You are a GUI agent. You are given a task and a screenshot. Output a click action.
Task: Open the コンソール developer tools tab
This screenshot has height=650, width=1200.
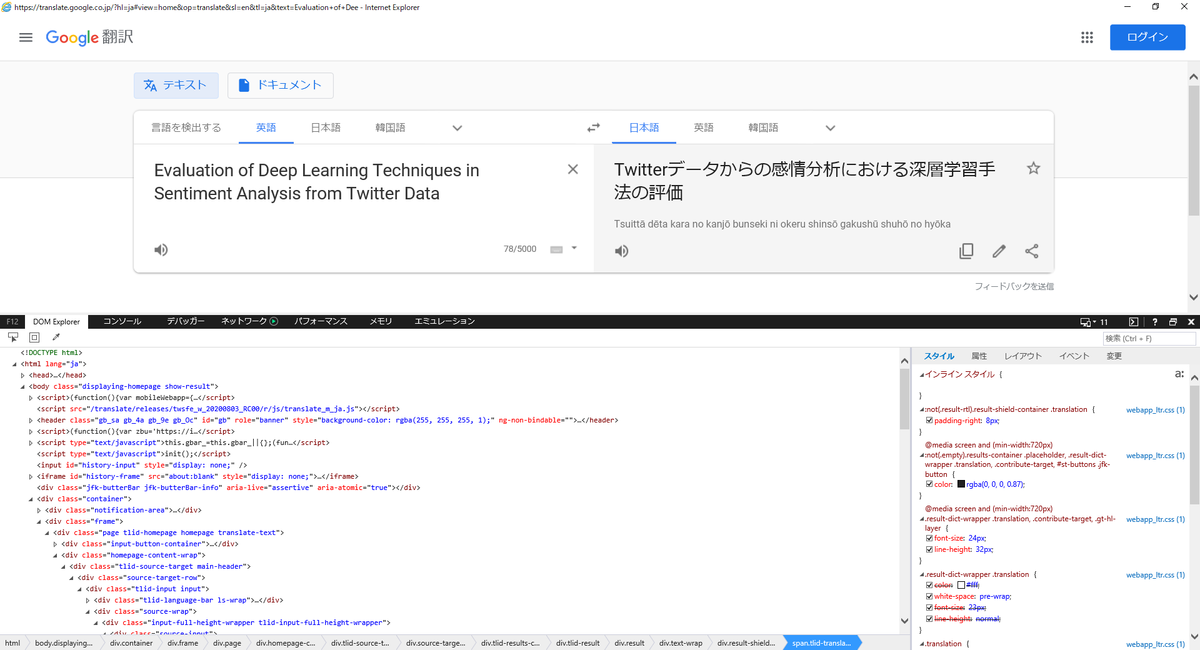click(x=122, y=322)
